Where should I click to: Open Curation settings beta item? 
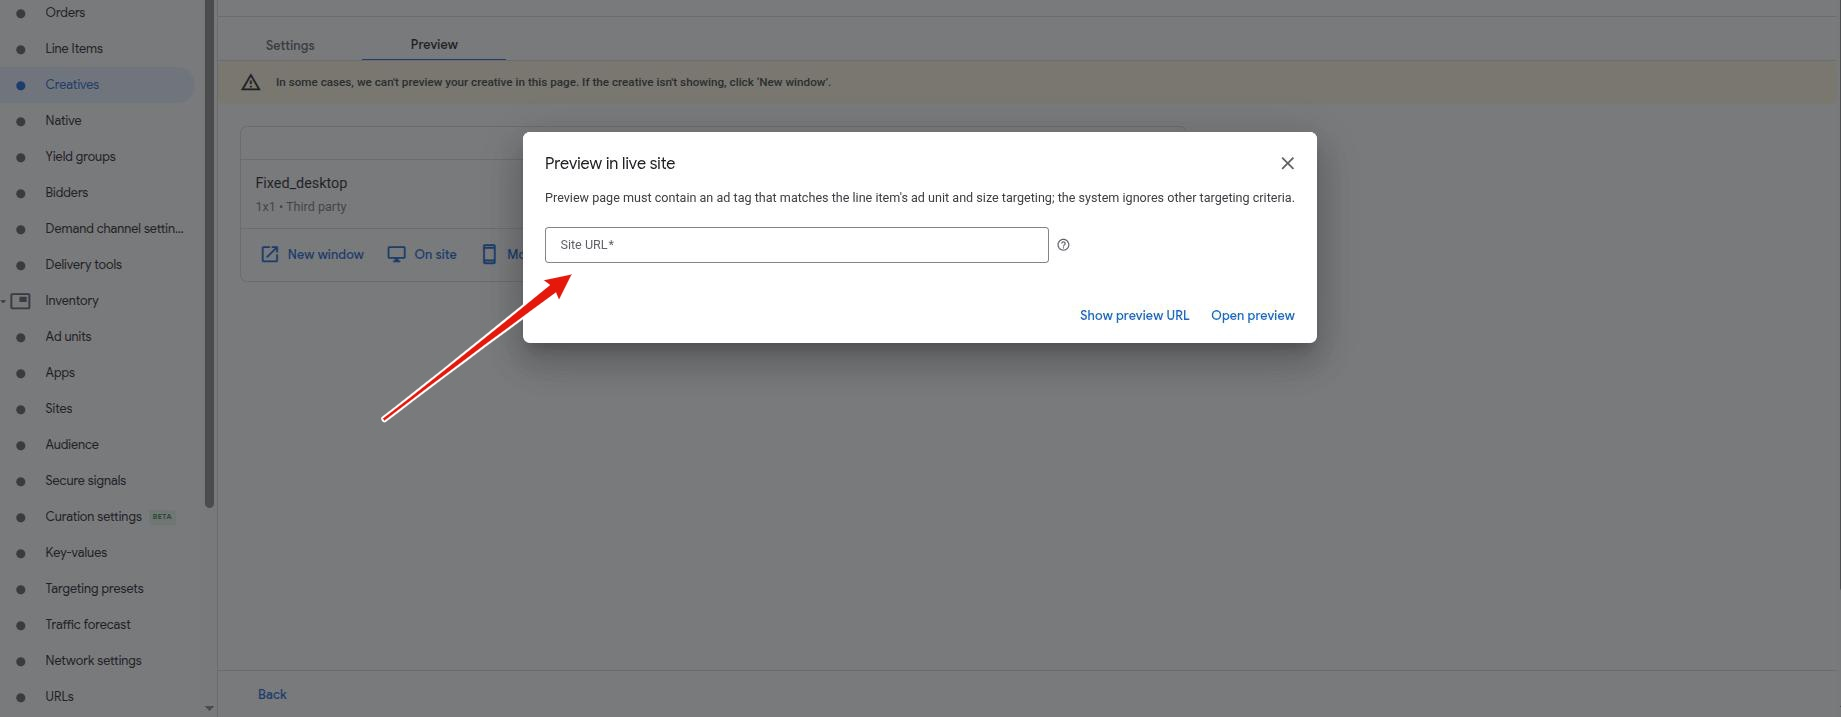(x=94, y=517)
